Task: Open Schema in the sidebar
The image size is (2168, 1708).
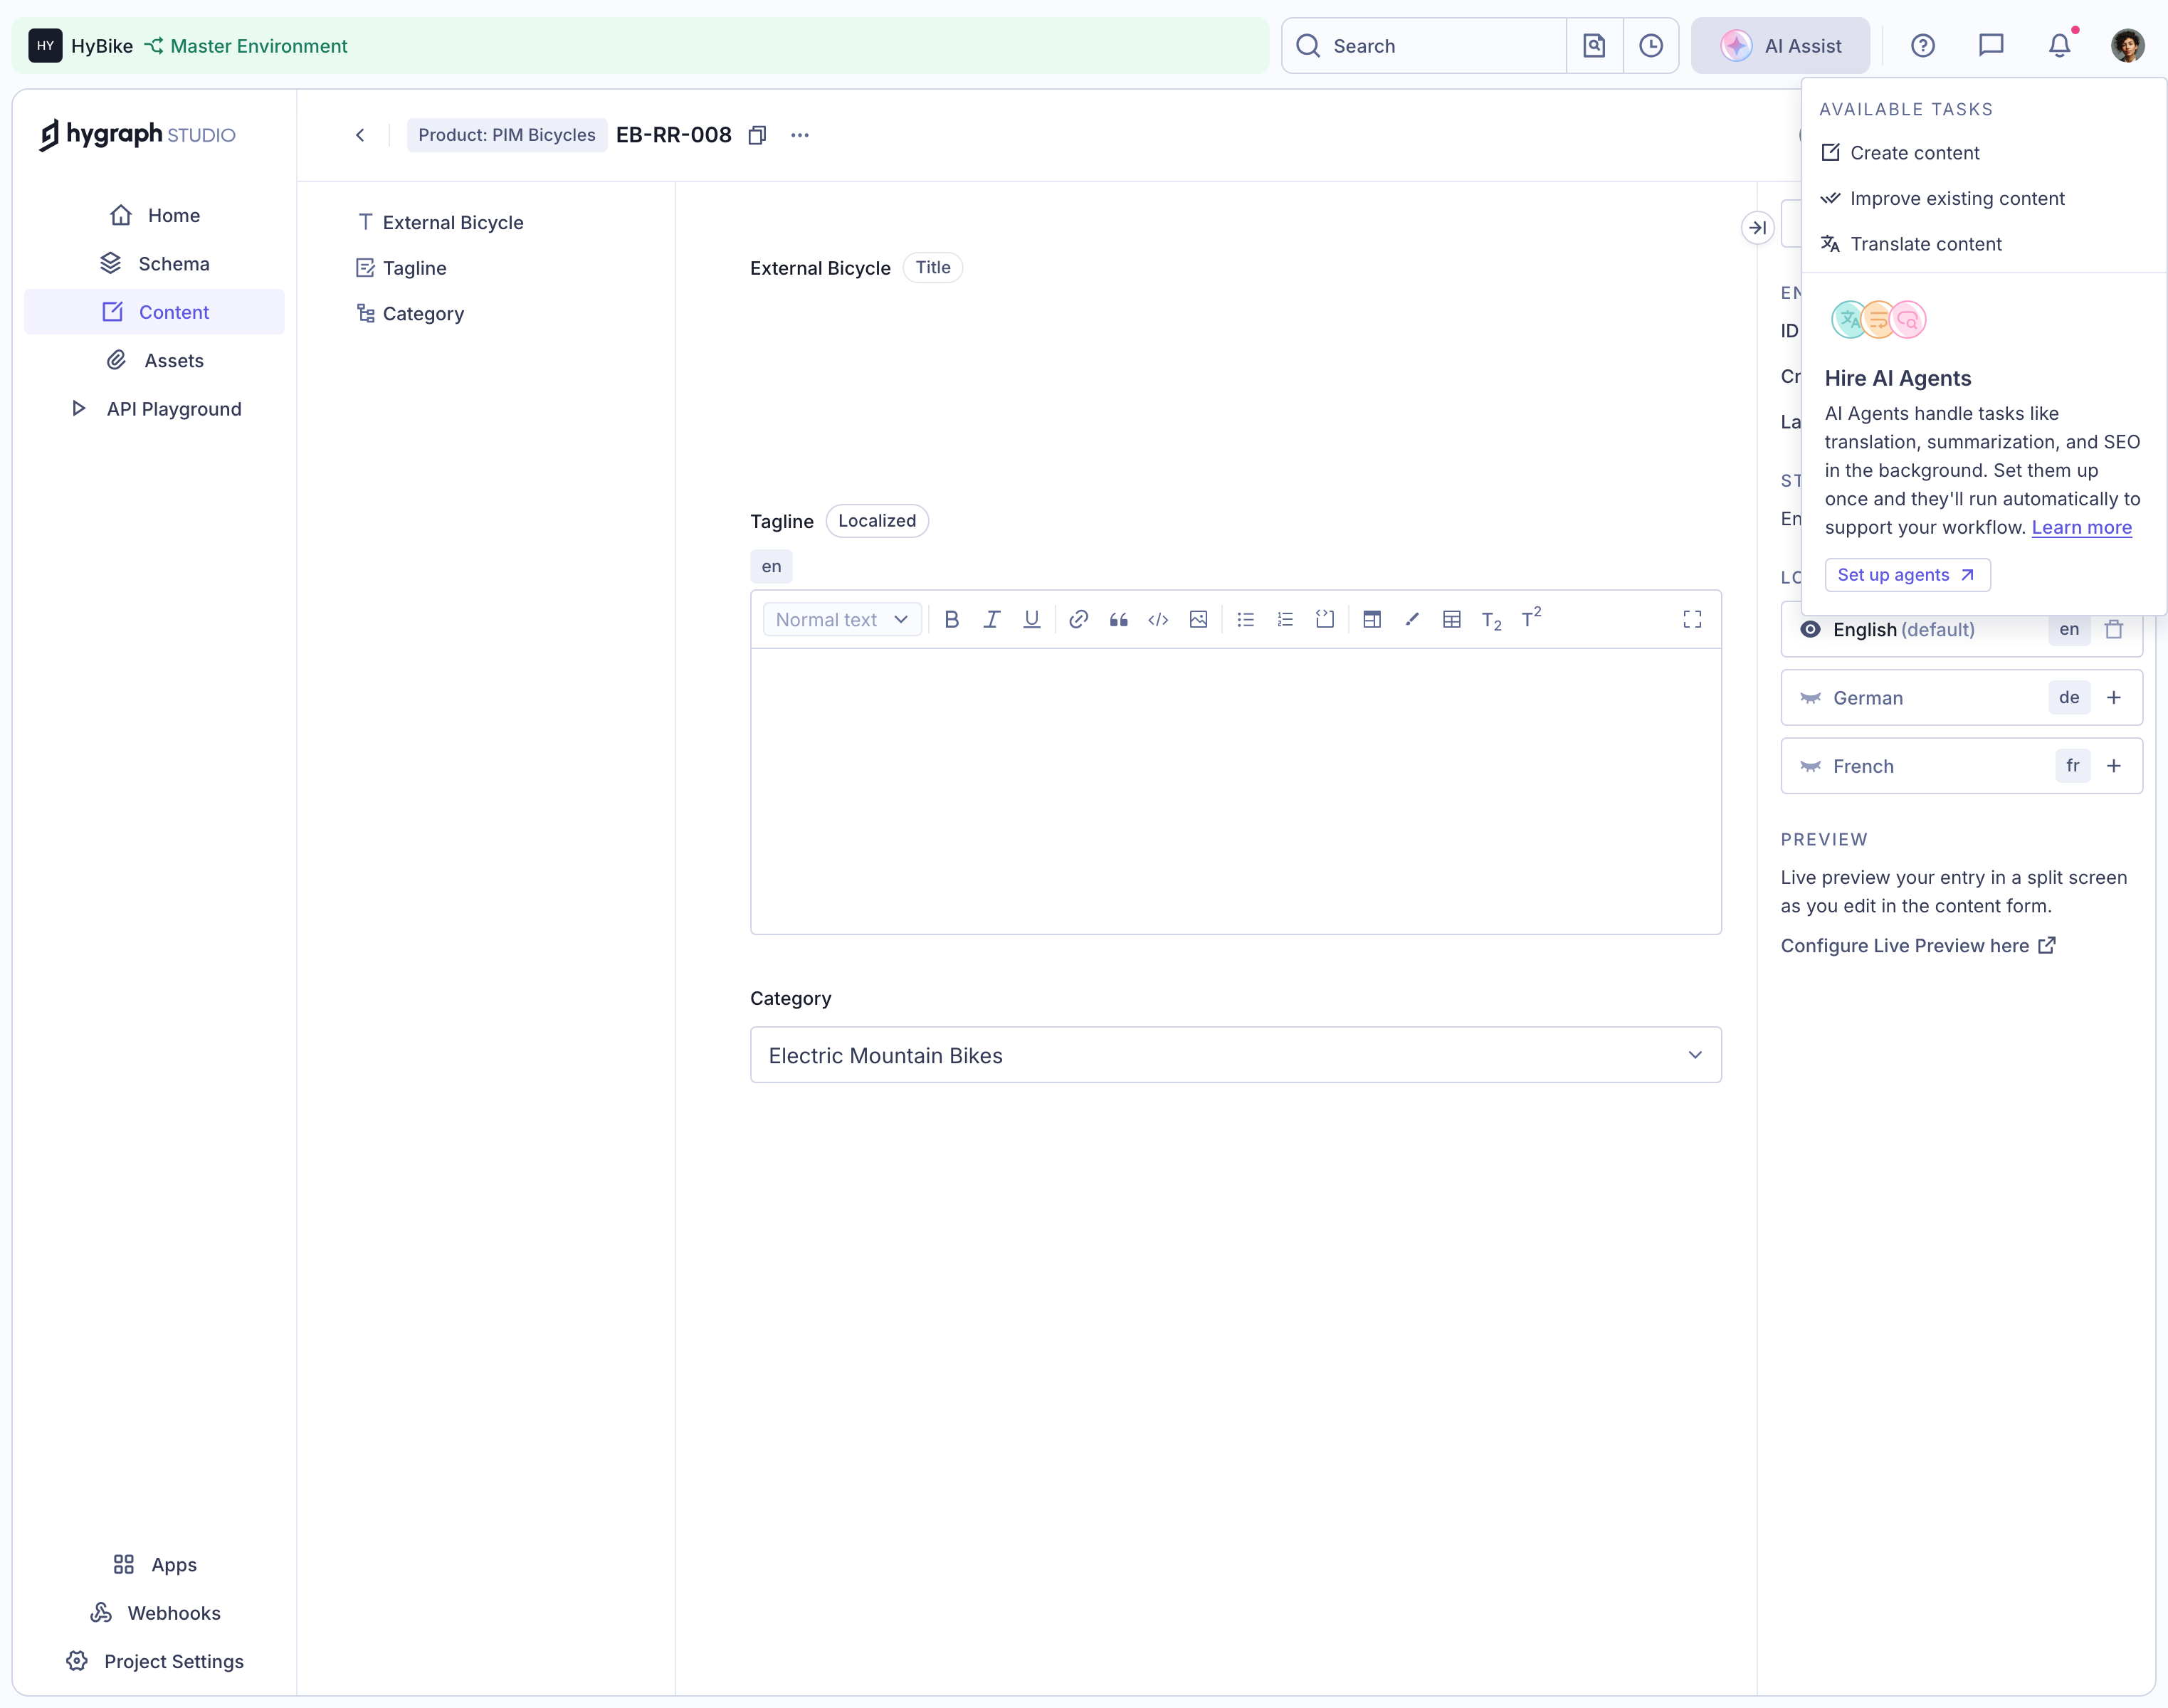Action: point(154,264)
